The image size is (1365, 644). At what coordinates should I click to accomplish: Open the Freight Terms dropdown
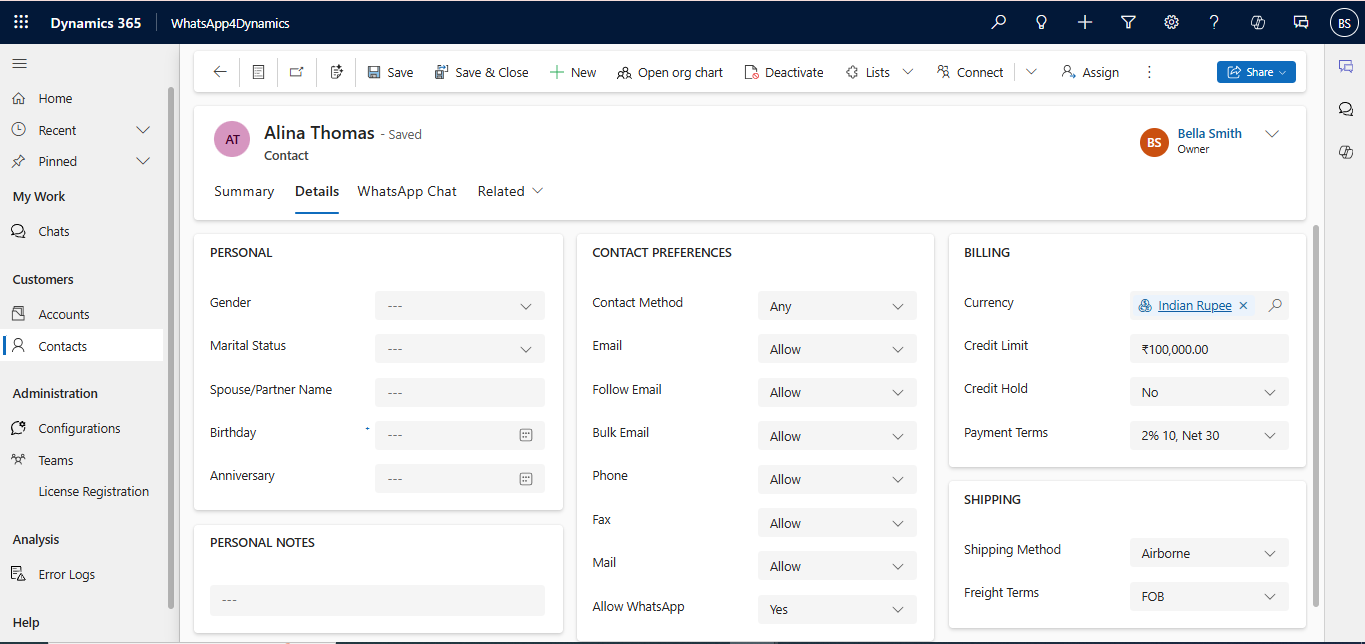[x=1209, y=596]
